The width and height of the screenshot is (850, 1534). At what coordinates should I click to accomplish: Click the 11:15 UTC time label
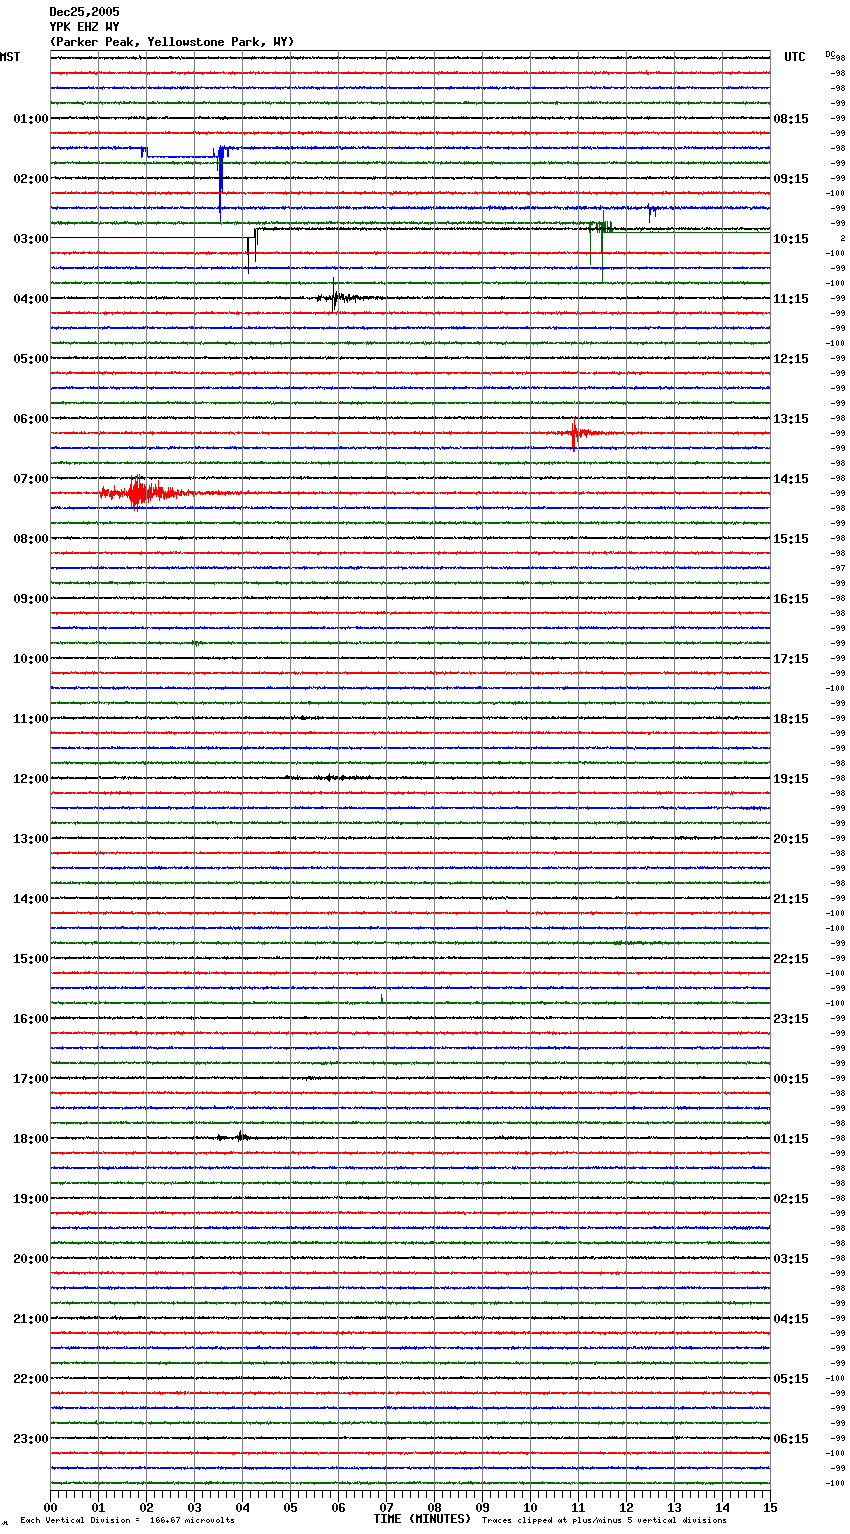(x=791, y=299)
